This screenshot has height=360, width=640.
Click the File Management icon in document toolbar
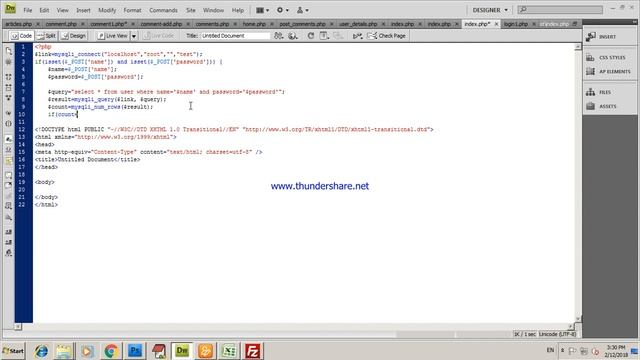[278, 36]
